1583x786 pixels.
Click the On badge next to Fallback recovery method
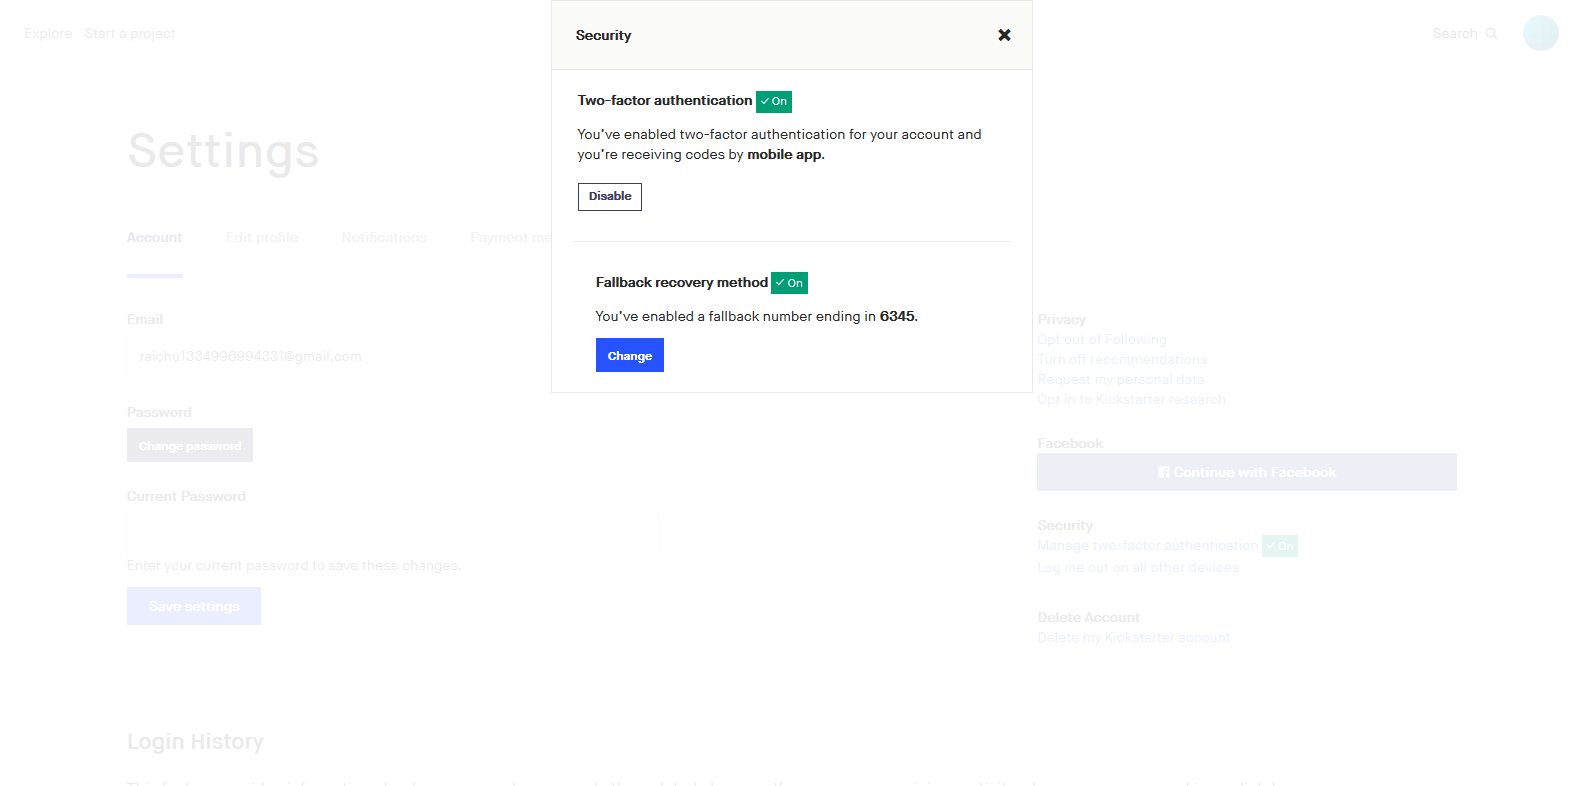(789, 283)
